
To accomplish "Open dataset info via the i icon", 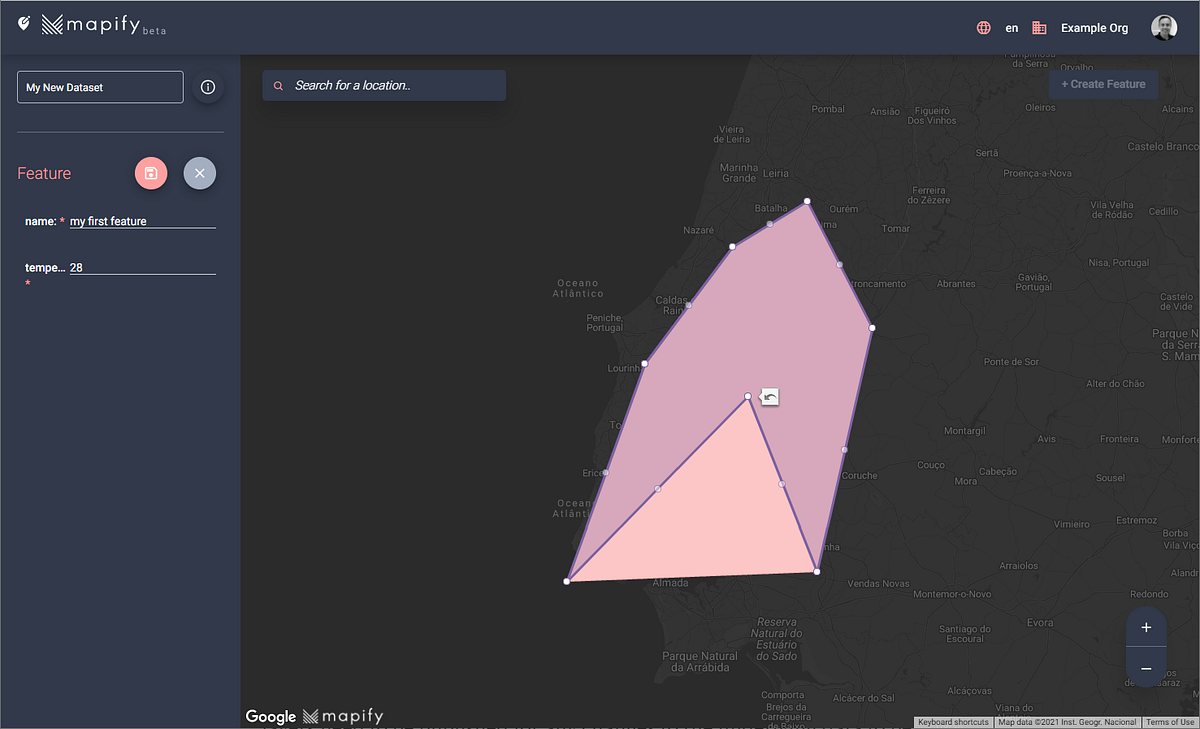I will click(208, 87).
